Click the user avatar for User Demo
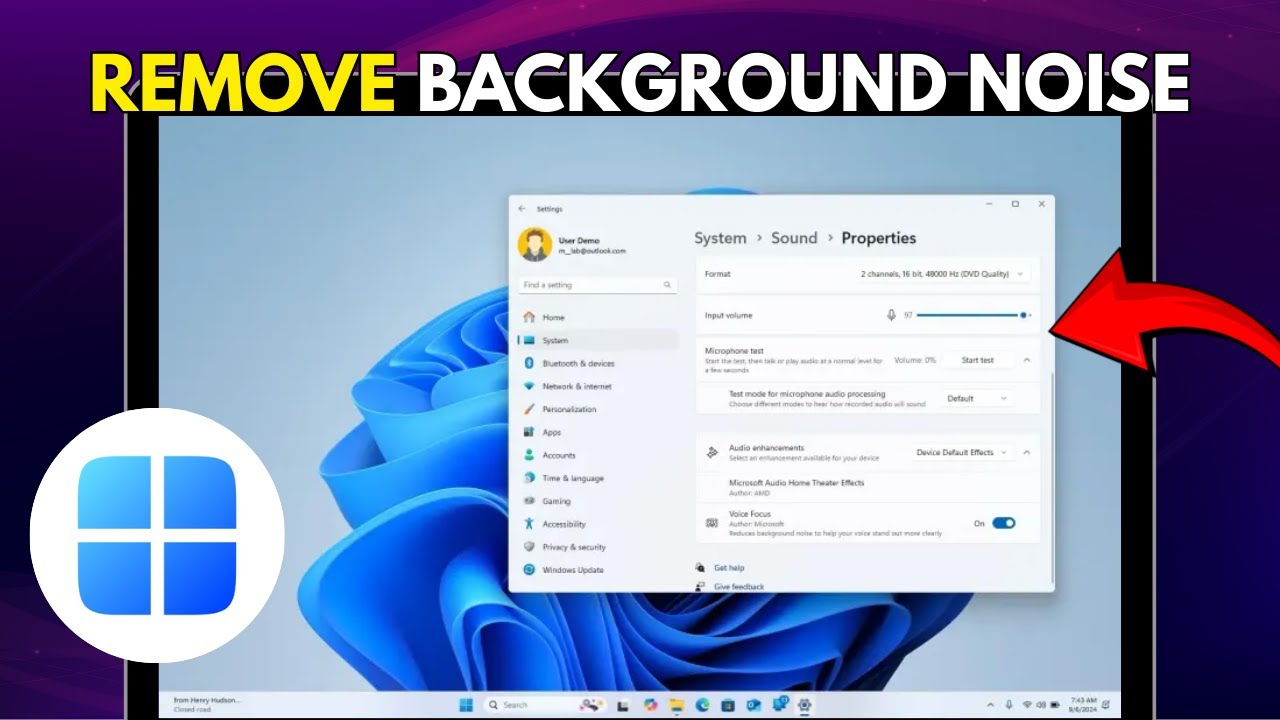The width and height of the screenshot is (1280, 720). tap(535, 245)
